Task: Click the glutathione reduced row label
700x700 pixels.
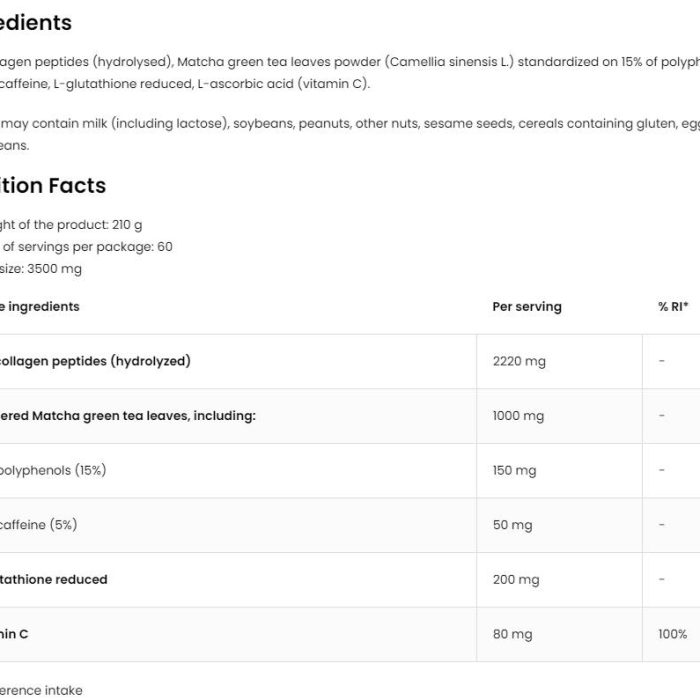Action: (x=54, y=579)
